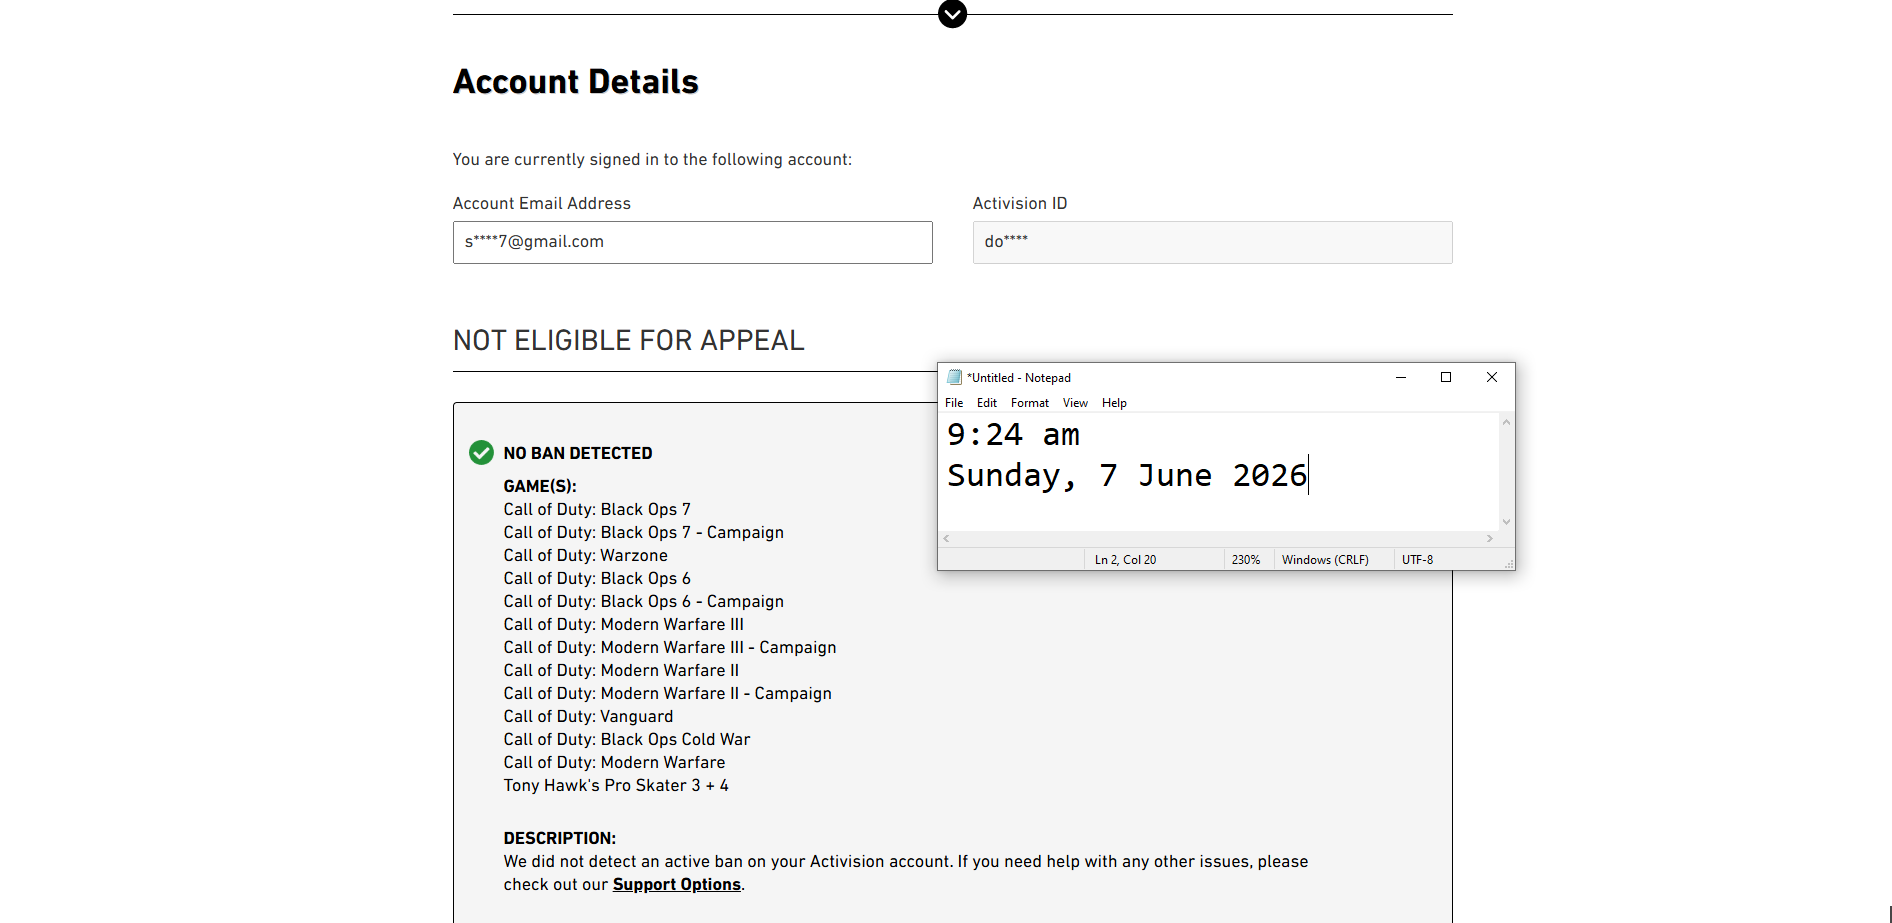Click the green No Ban Detected checkmark icon

pos(481,453)
